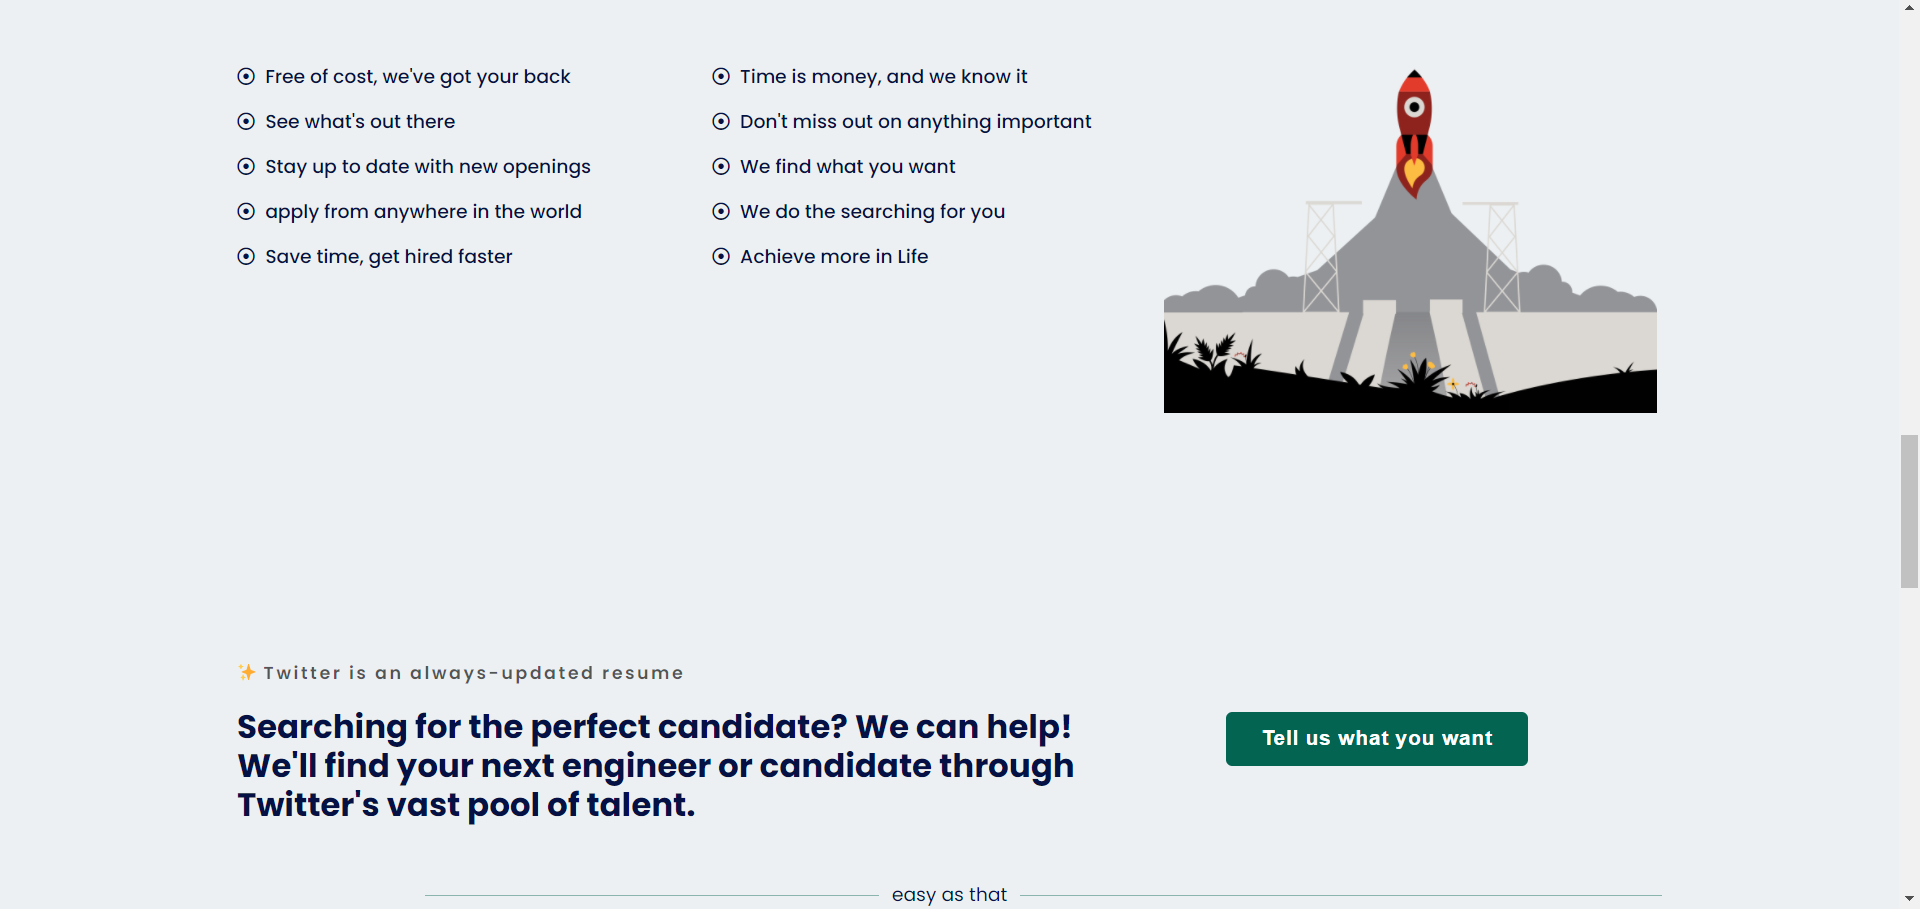Click the bullet icon beside "Stay up to date with new openings"
The height and width of the screenshot is (909, 1920).
246,167
